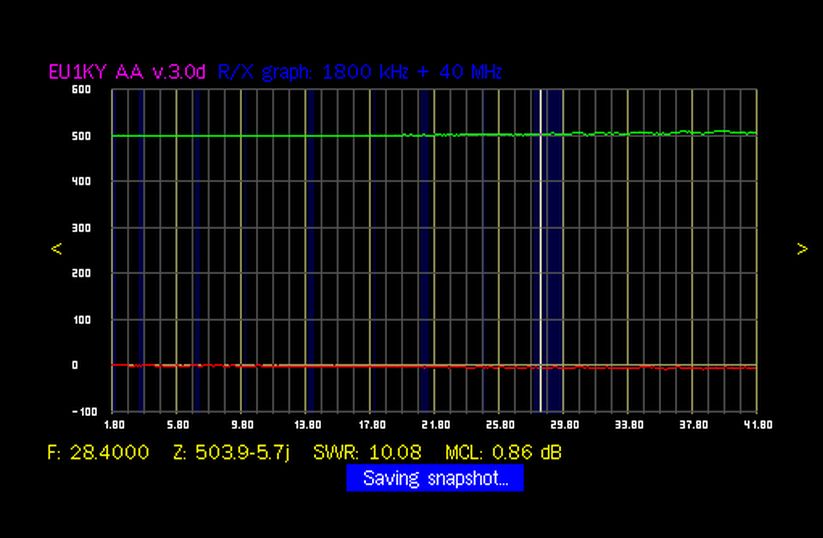Click the 0 label on the Y axis
Image resolution: width=823 pixels, height=538 pixels.
[x=60, y=366]
